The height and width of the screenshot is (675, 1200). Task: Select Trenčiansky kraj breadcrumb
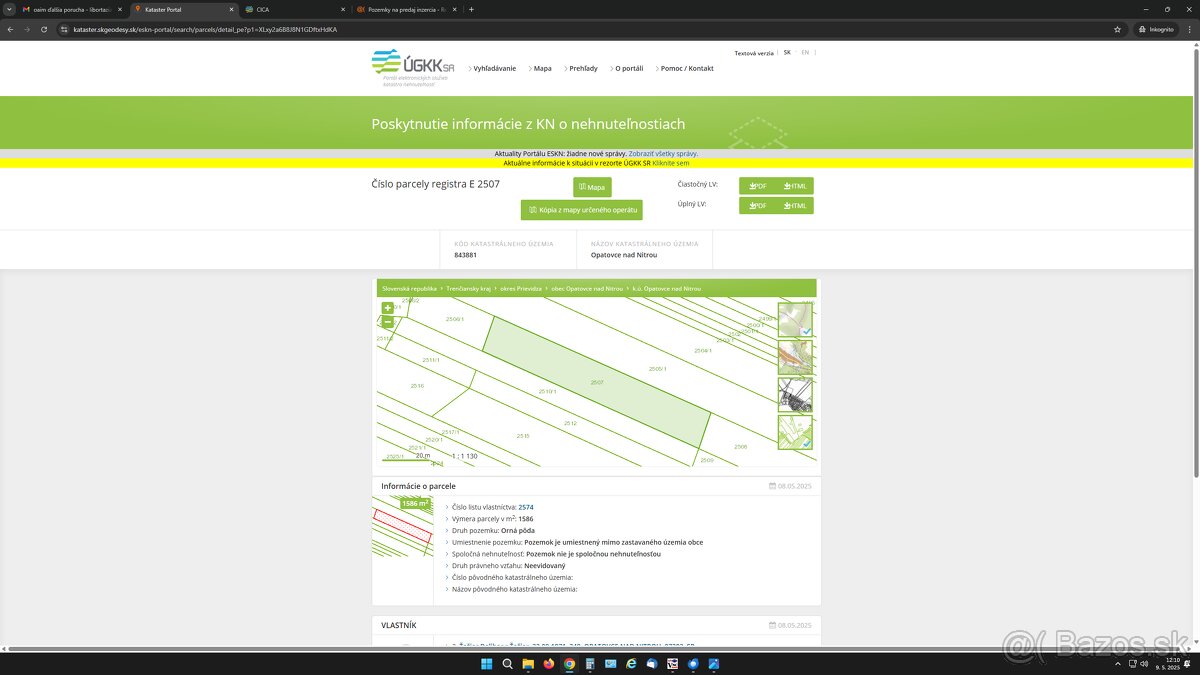[468, 288]
